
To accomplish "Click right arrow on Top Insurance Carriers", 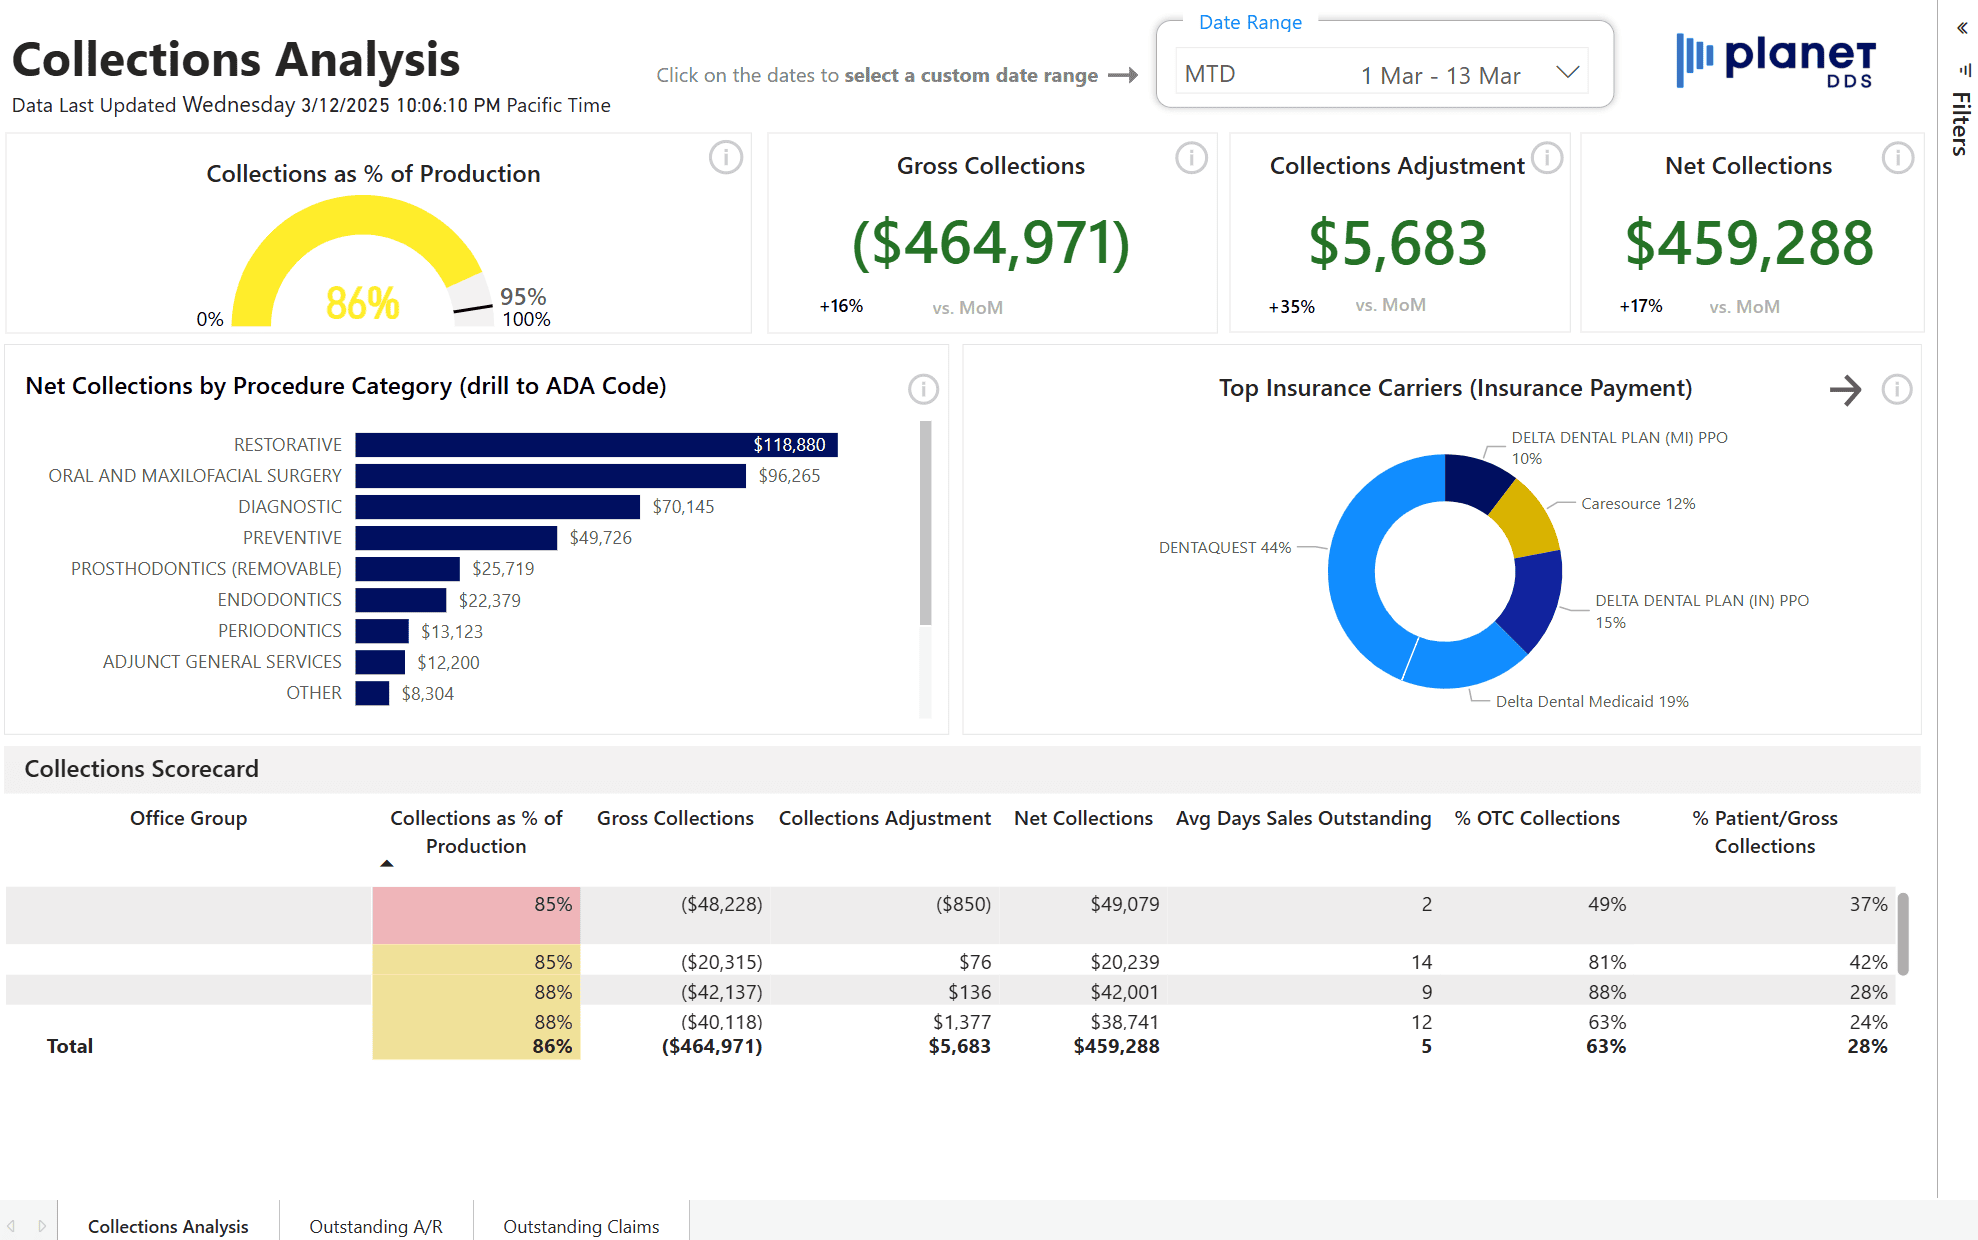I will pos(1845,389).
